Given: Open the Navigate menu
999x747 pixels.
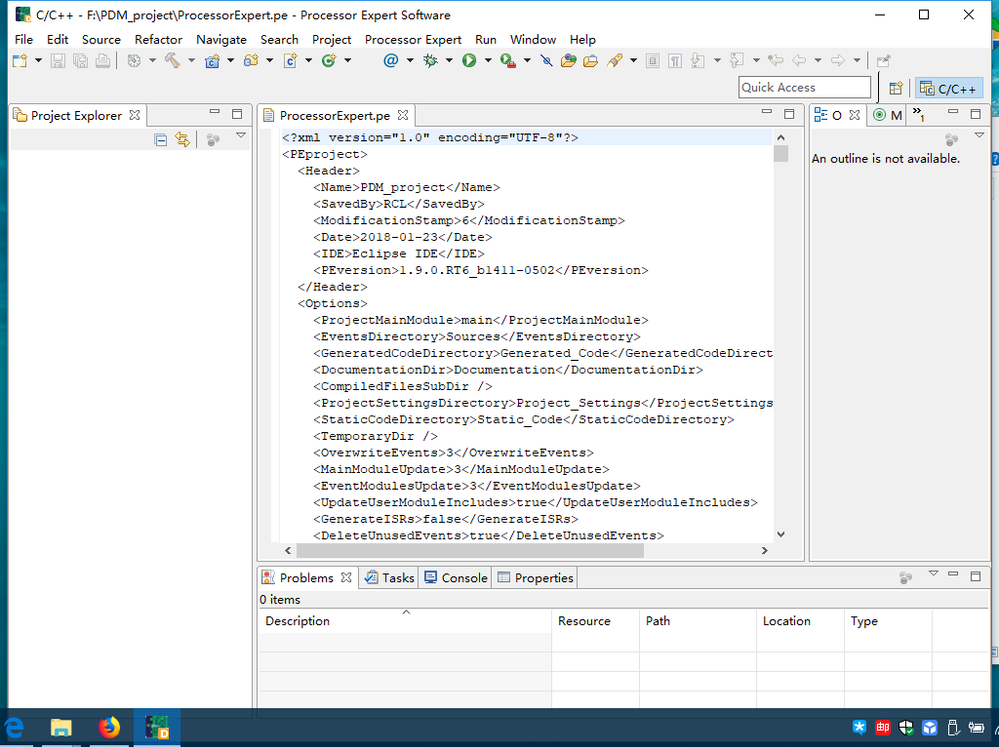Looking at the screenshot, I should pos(221,40).
